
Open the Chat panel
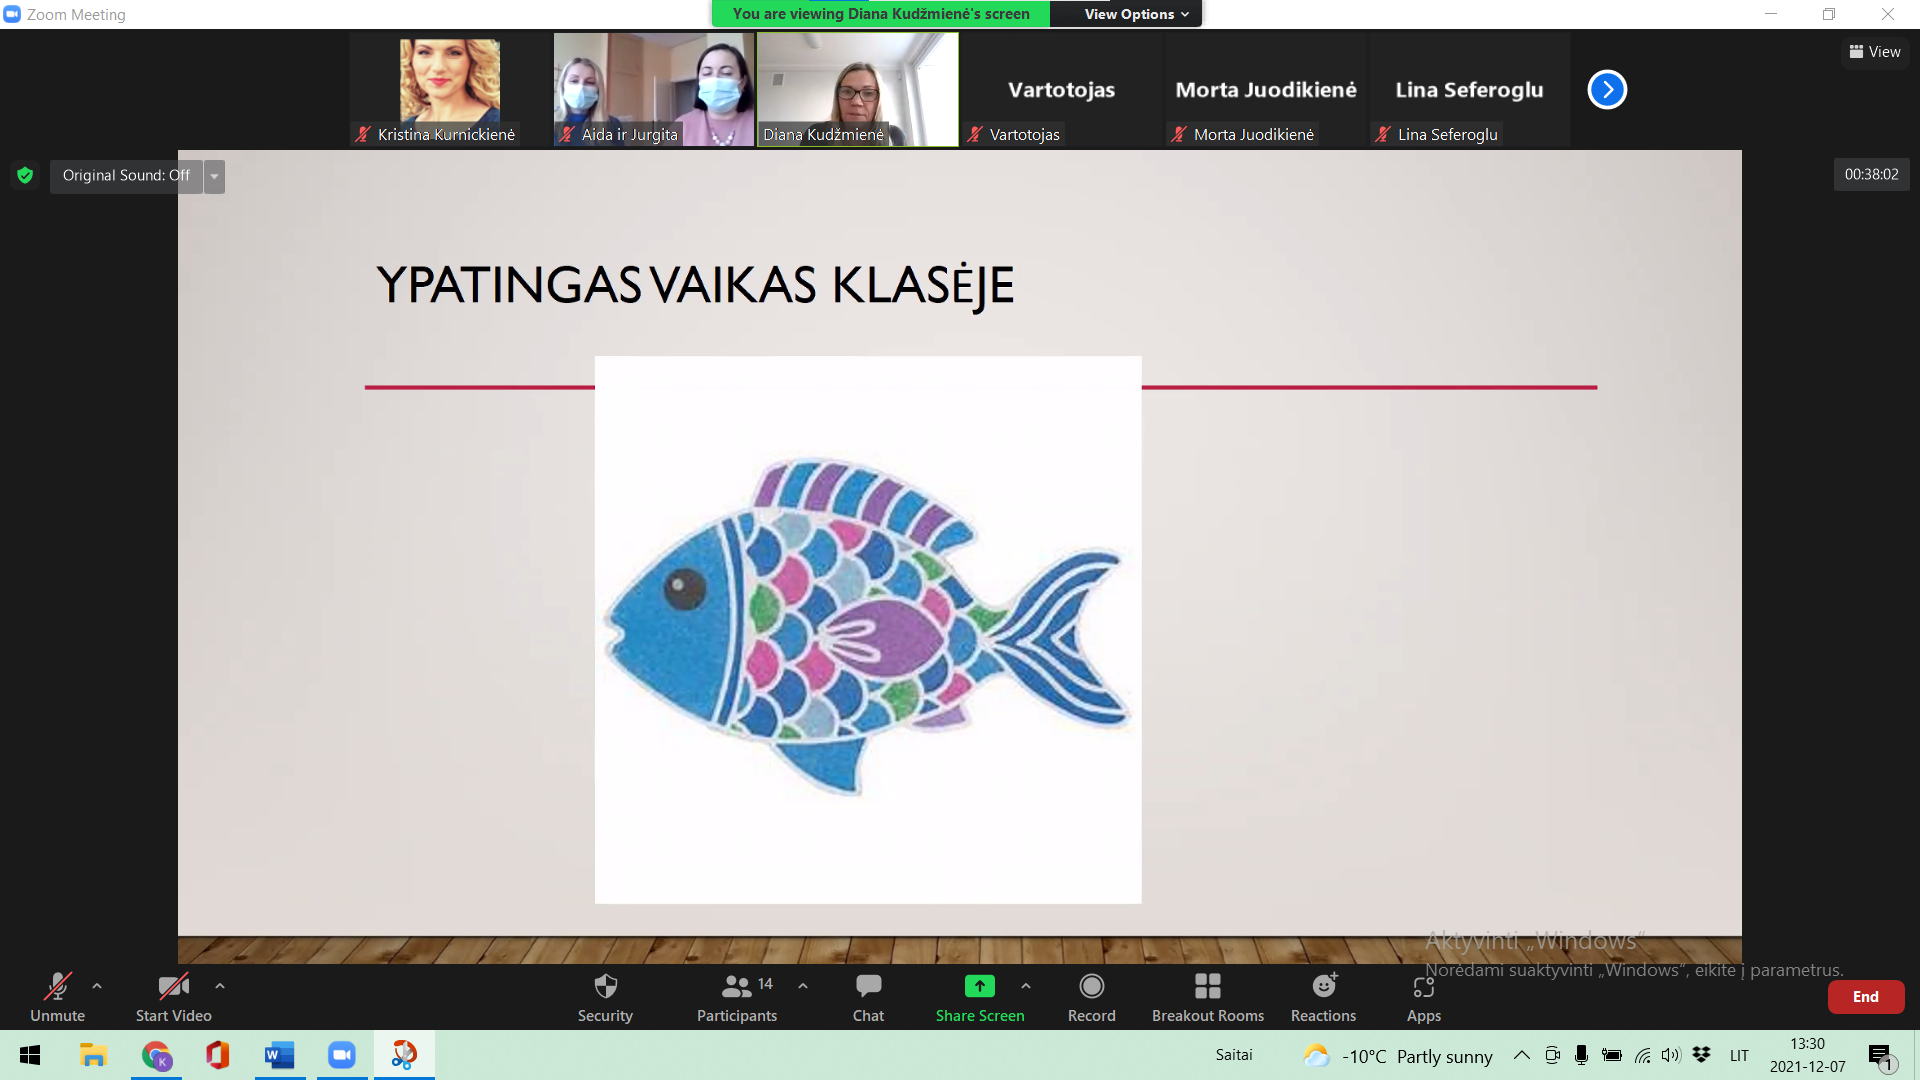pos(868,997)
